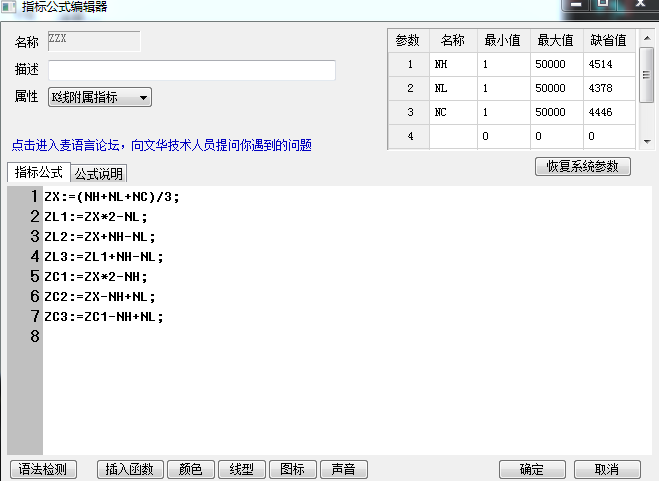
Task: Click the 颜色 color button
Action: (x=190, y=469)
